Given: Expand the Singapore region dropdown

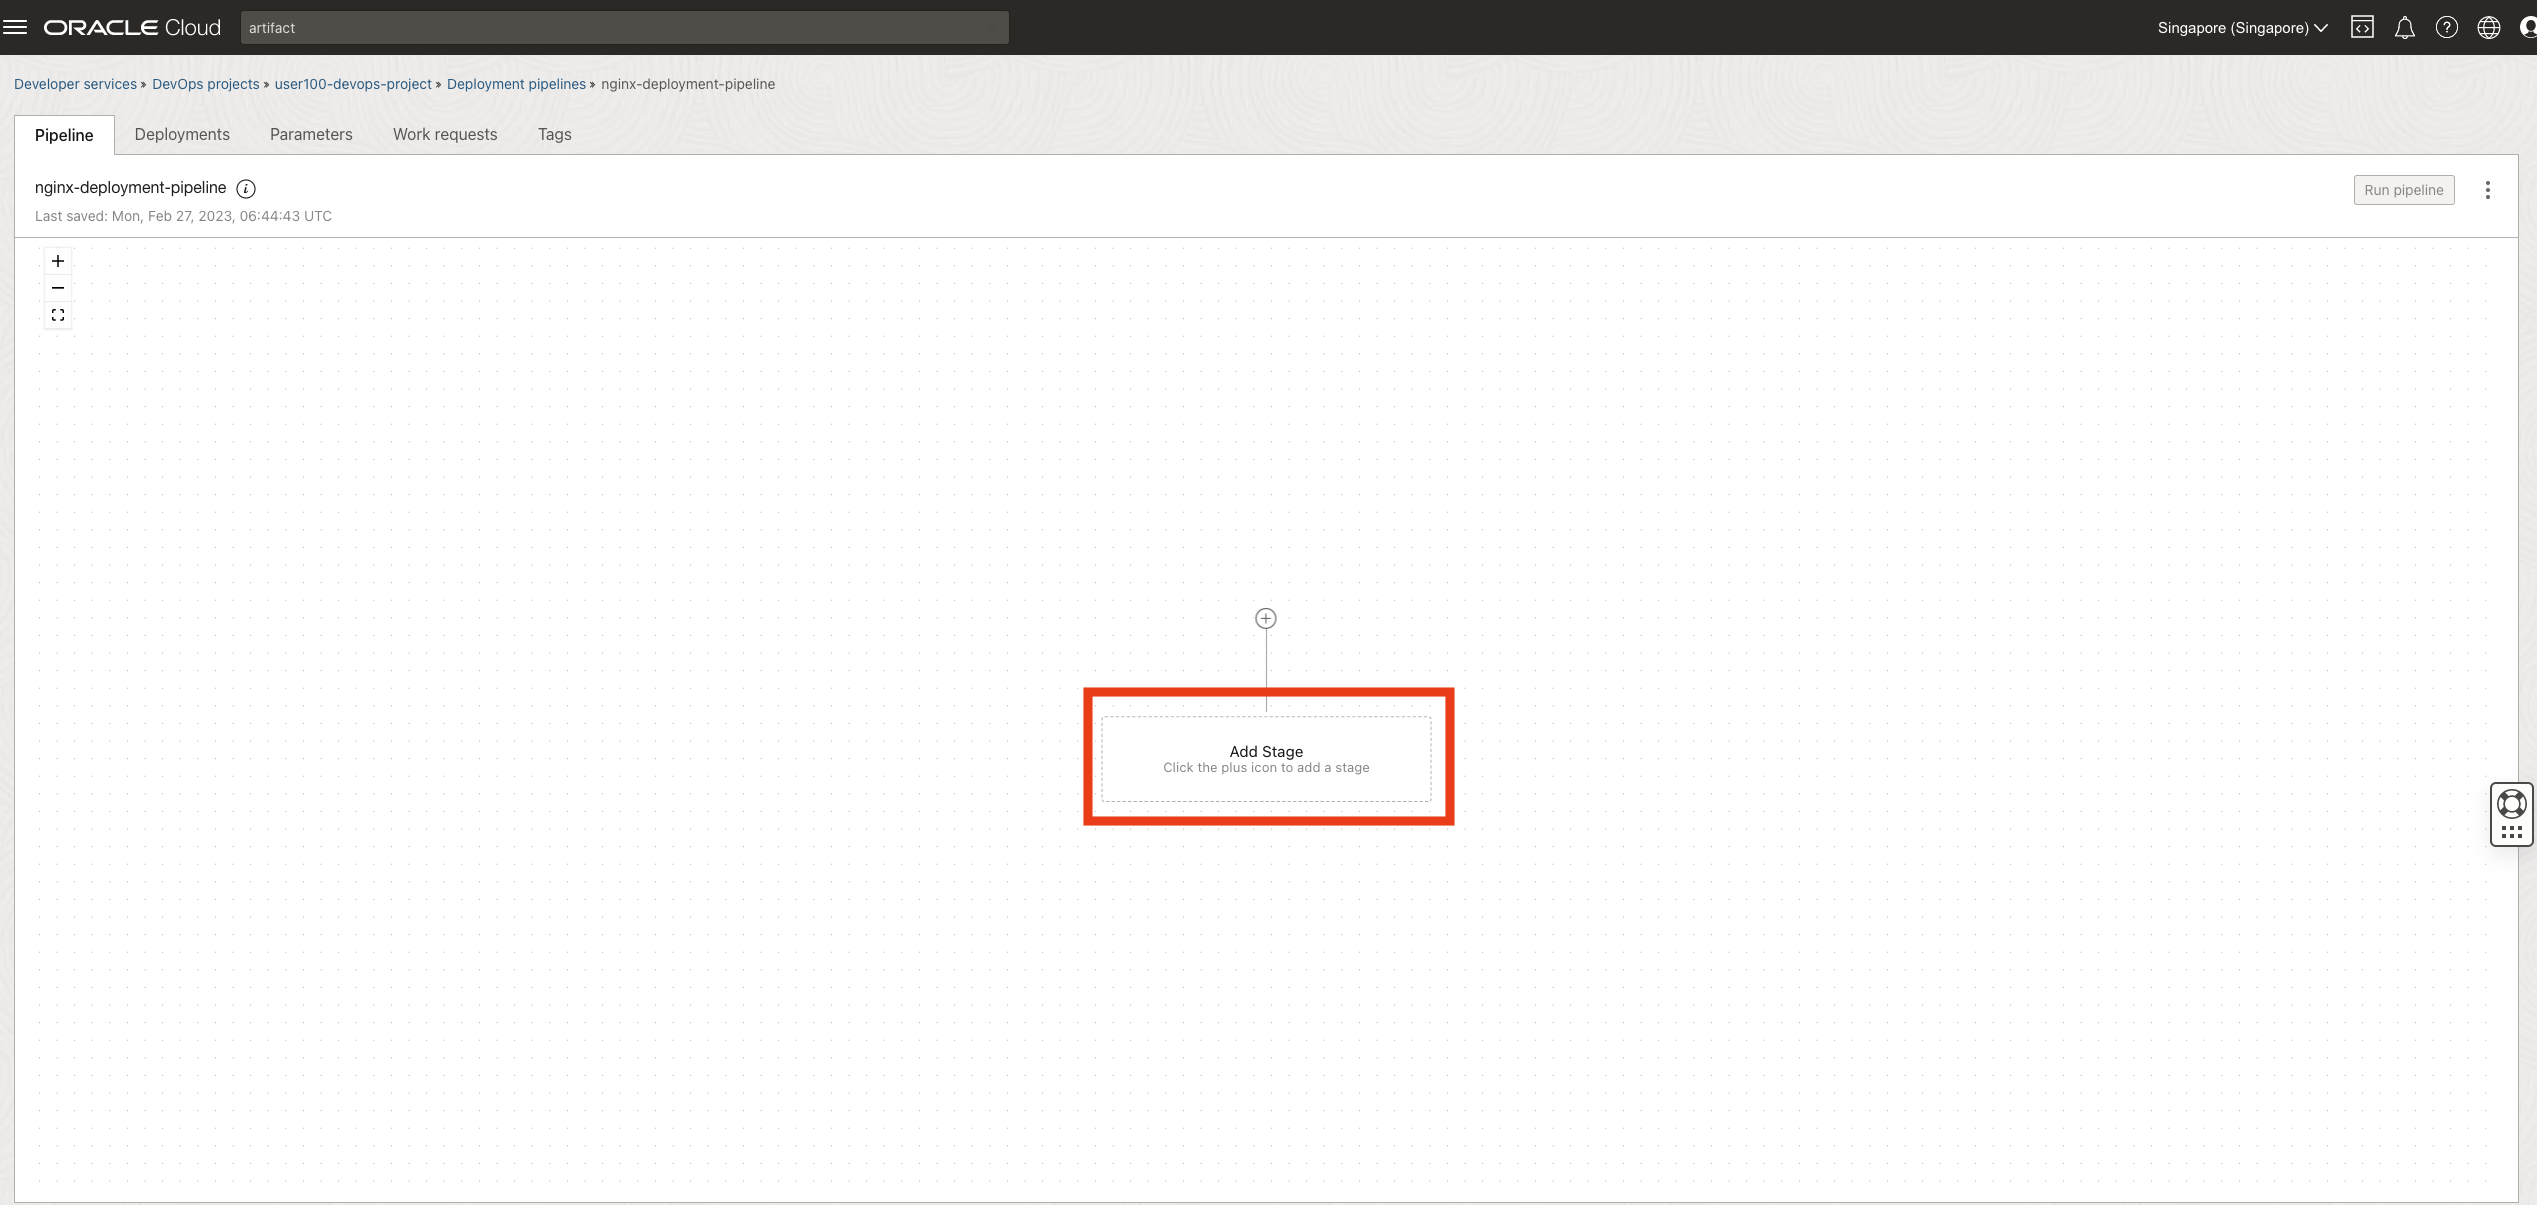Looking at the screenshot, I should [2242, 27].
